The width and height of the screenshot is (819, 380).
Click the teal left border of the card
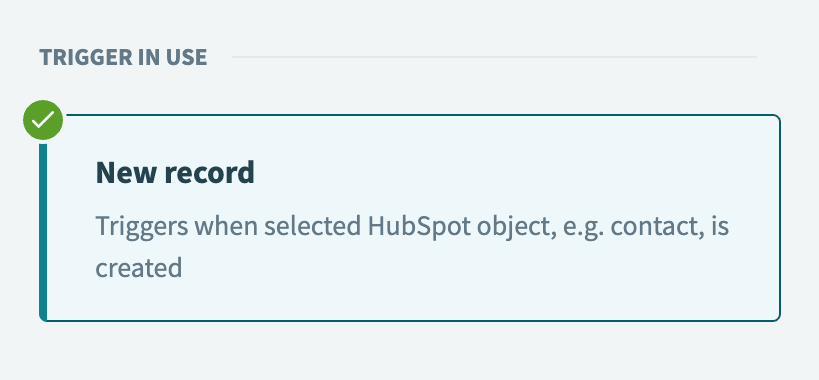tap(43, 230)
